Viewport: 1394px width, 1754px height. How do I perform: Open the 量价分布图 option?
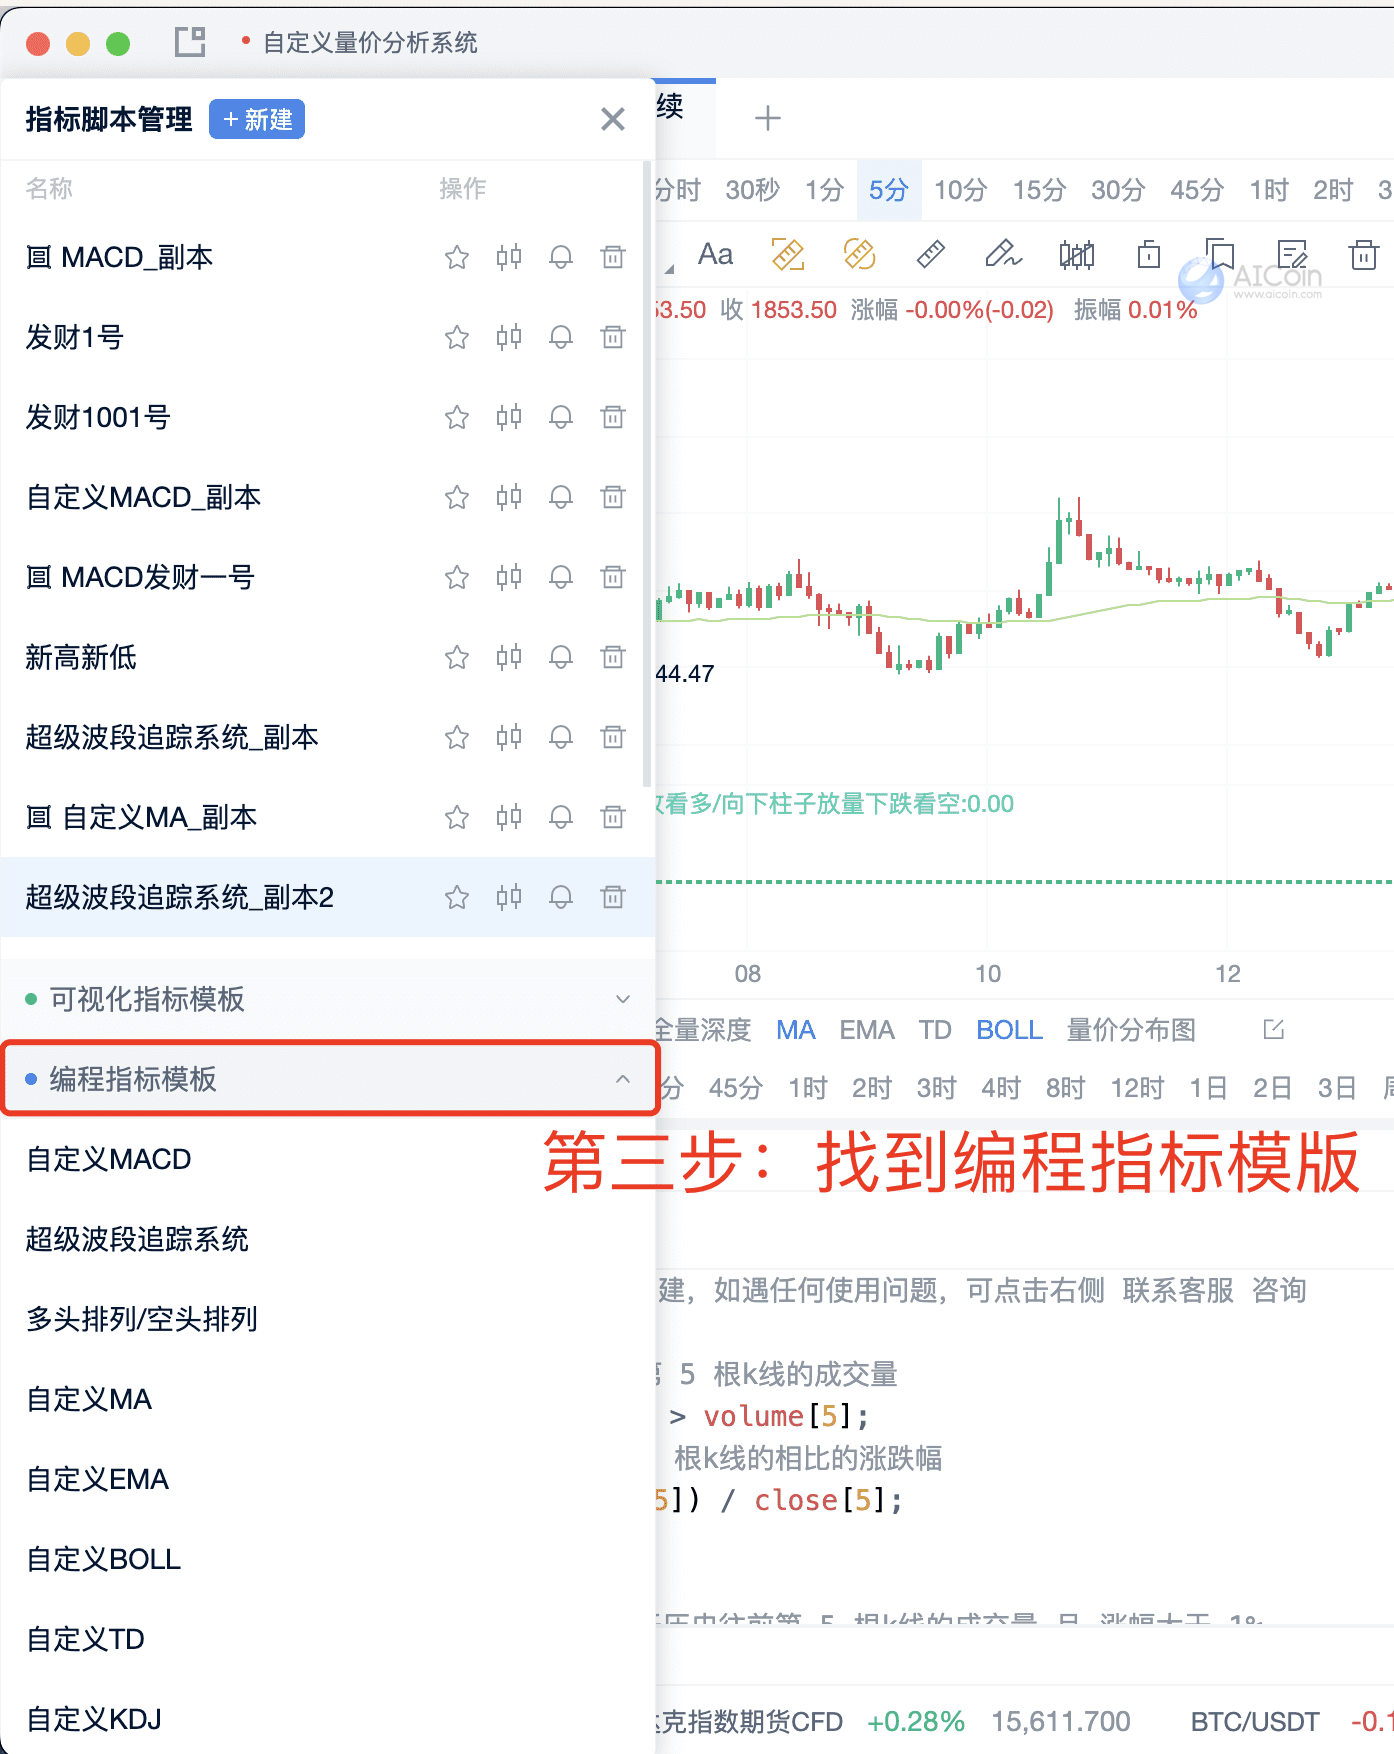click(x=1131, y=1030)
